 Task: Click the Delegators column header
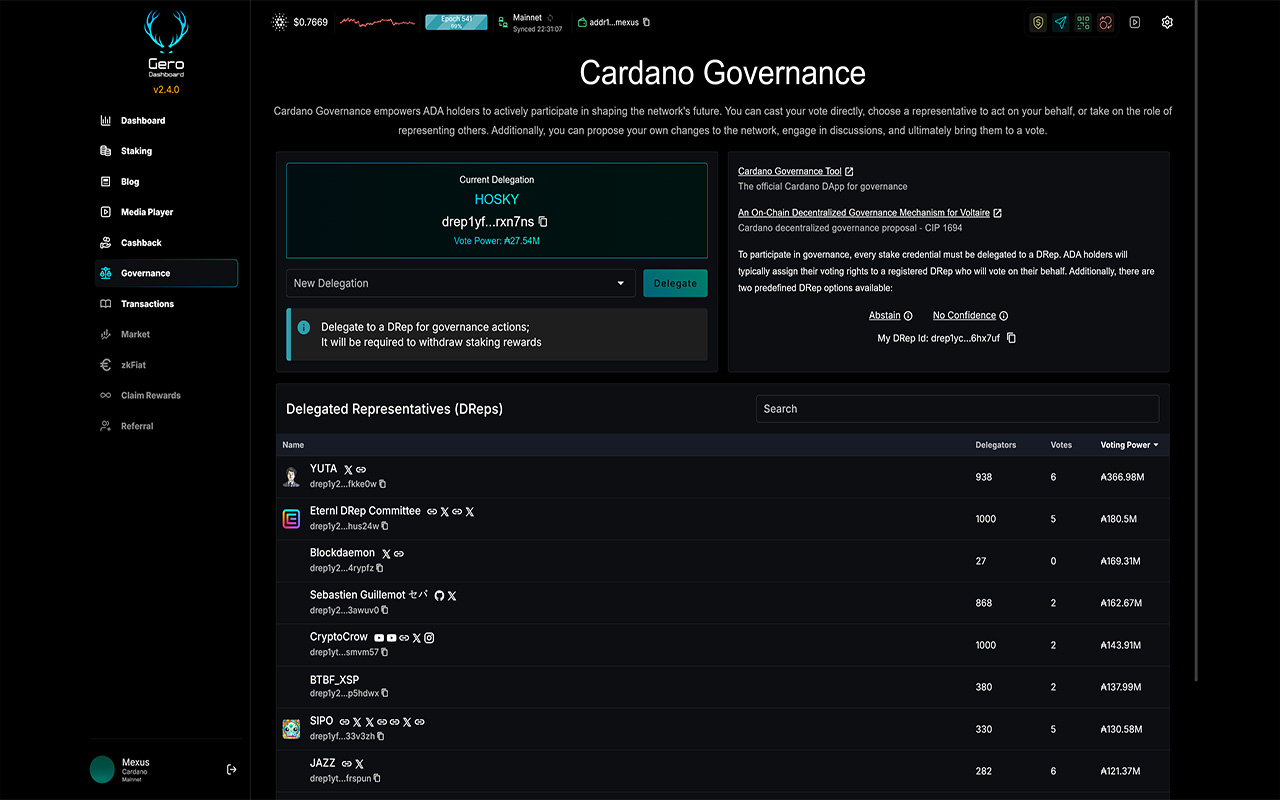coord(996,445)
